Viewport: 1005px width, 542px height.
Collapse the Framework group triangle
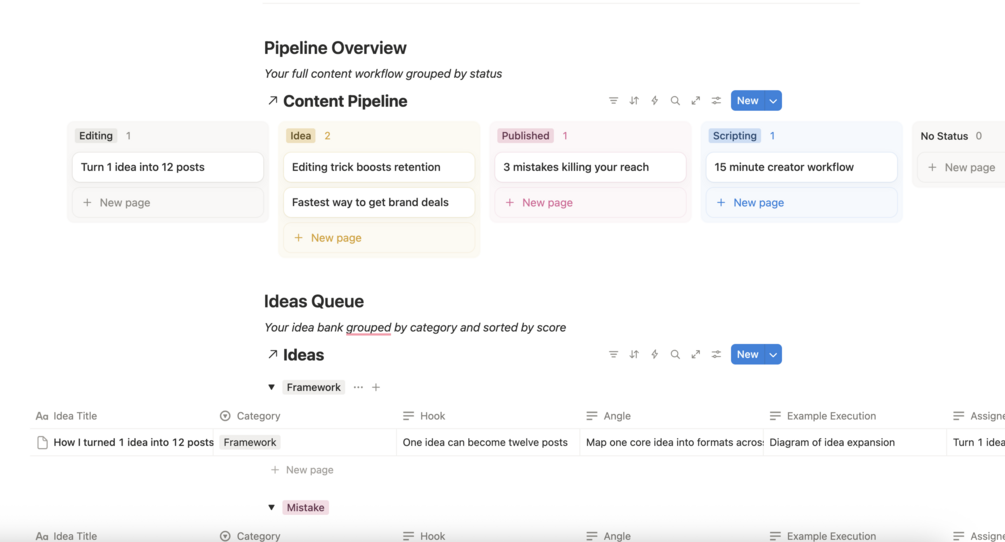pos(271,387)
